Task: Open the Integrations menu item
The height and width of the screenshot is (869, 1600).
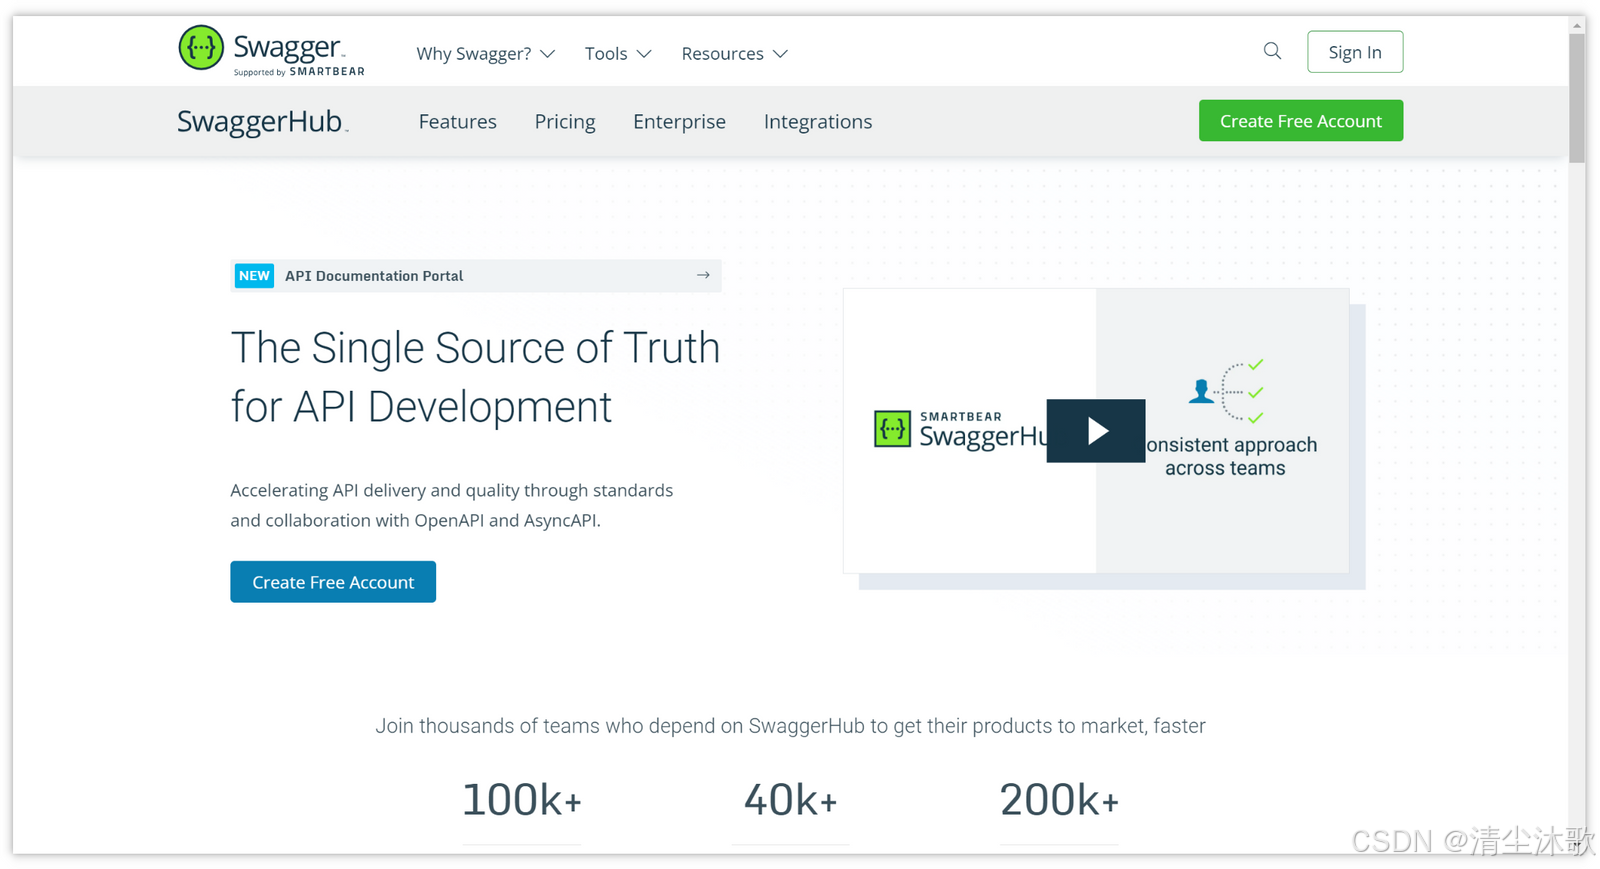Action: point(818,121)
